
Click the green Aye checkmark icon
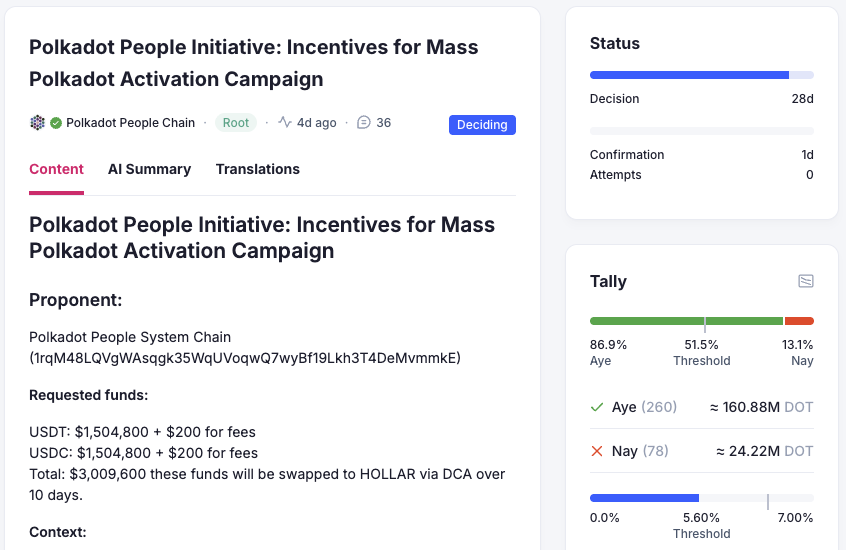click(597, 407)
